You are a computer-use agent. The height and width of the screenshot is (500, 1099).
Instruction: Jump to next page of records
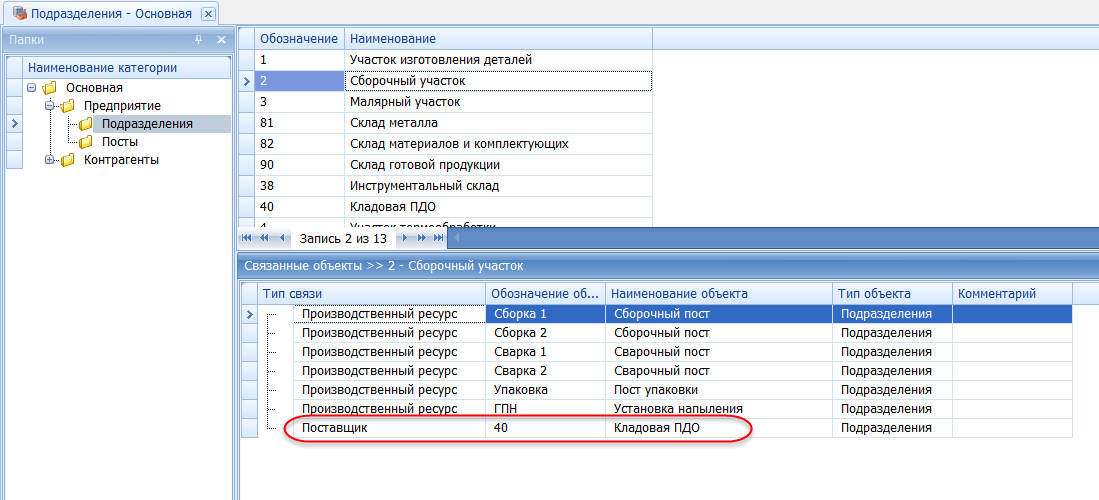(422, 238)
